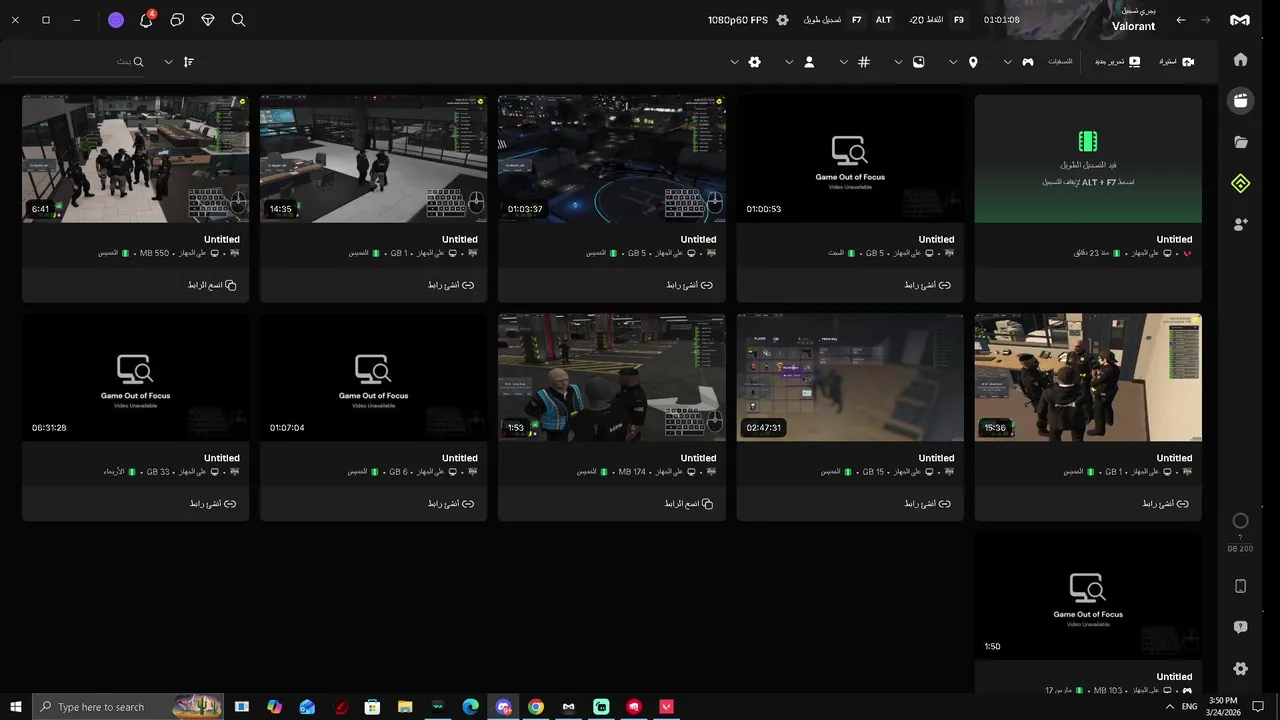Expand the sort chevron dropdown
This screenshot has height=720, width=1280.
coord(168,62)
